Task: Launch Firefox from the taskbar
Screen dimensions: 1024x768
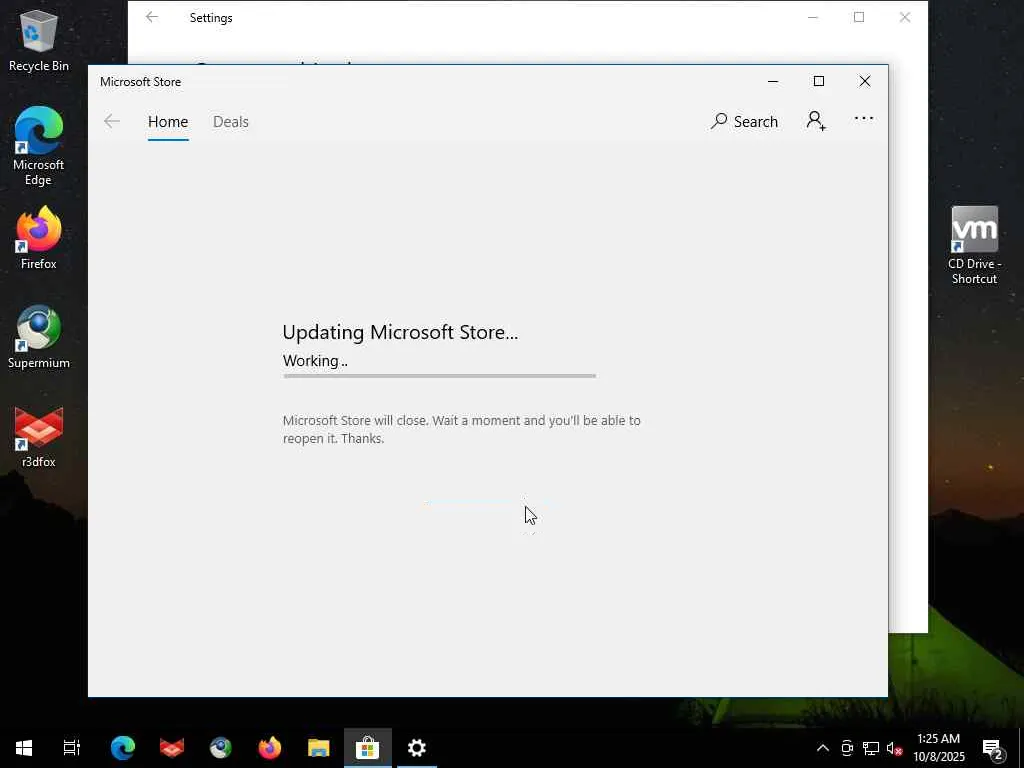Action: click(270, 748)
